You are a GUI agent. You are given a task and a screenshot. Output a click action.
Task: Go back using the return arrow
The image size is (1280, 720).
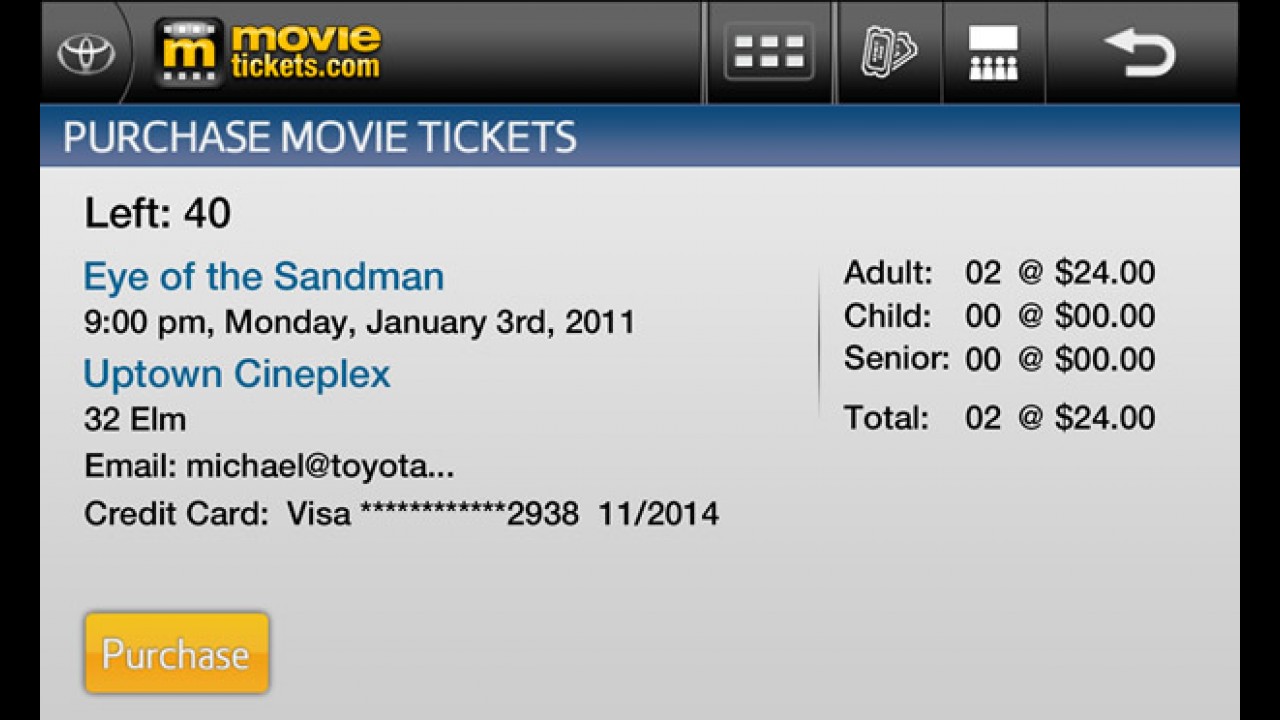1139,52
